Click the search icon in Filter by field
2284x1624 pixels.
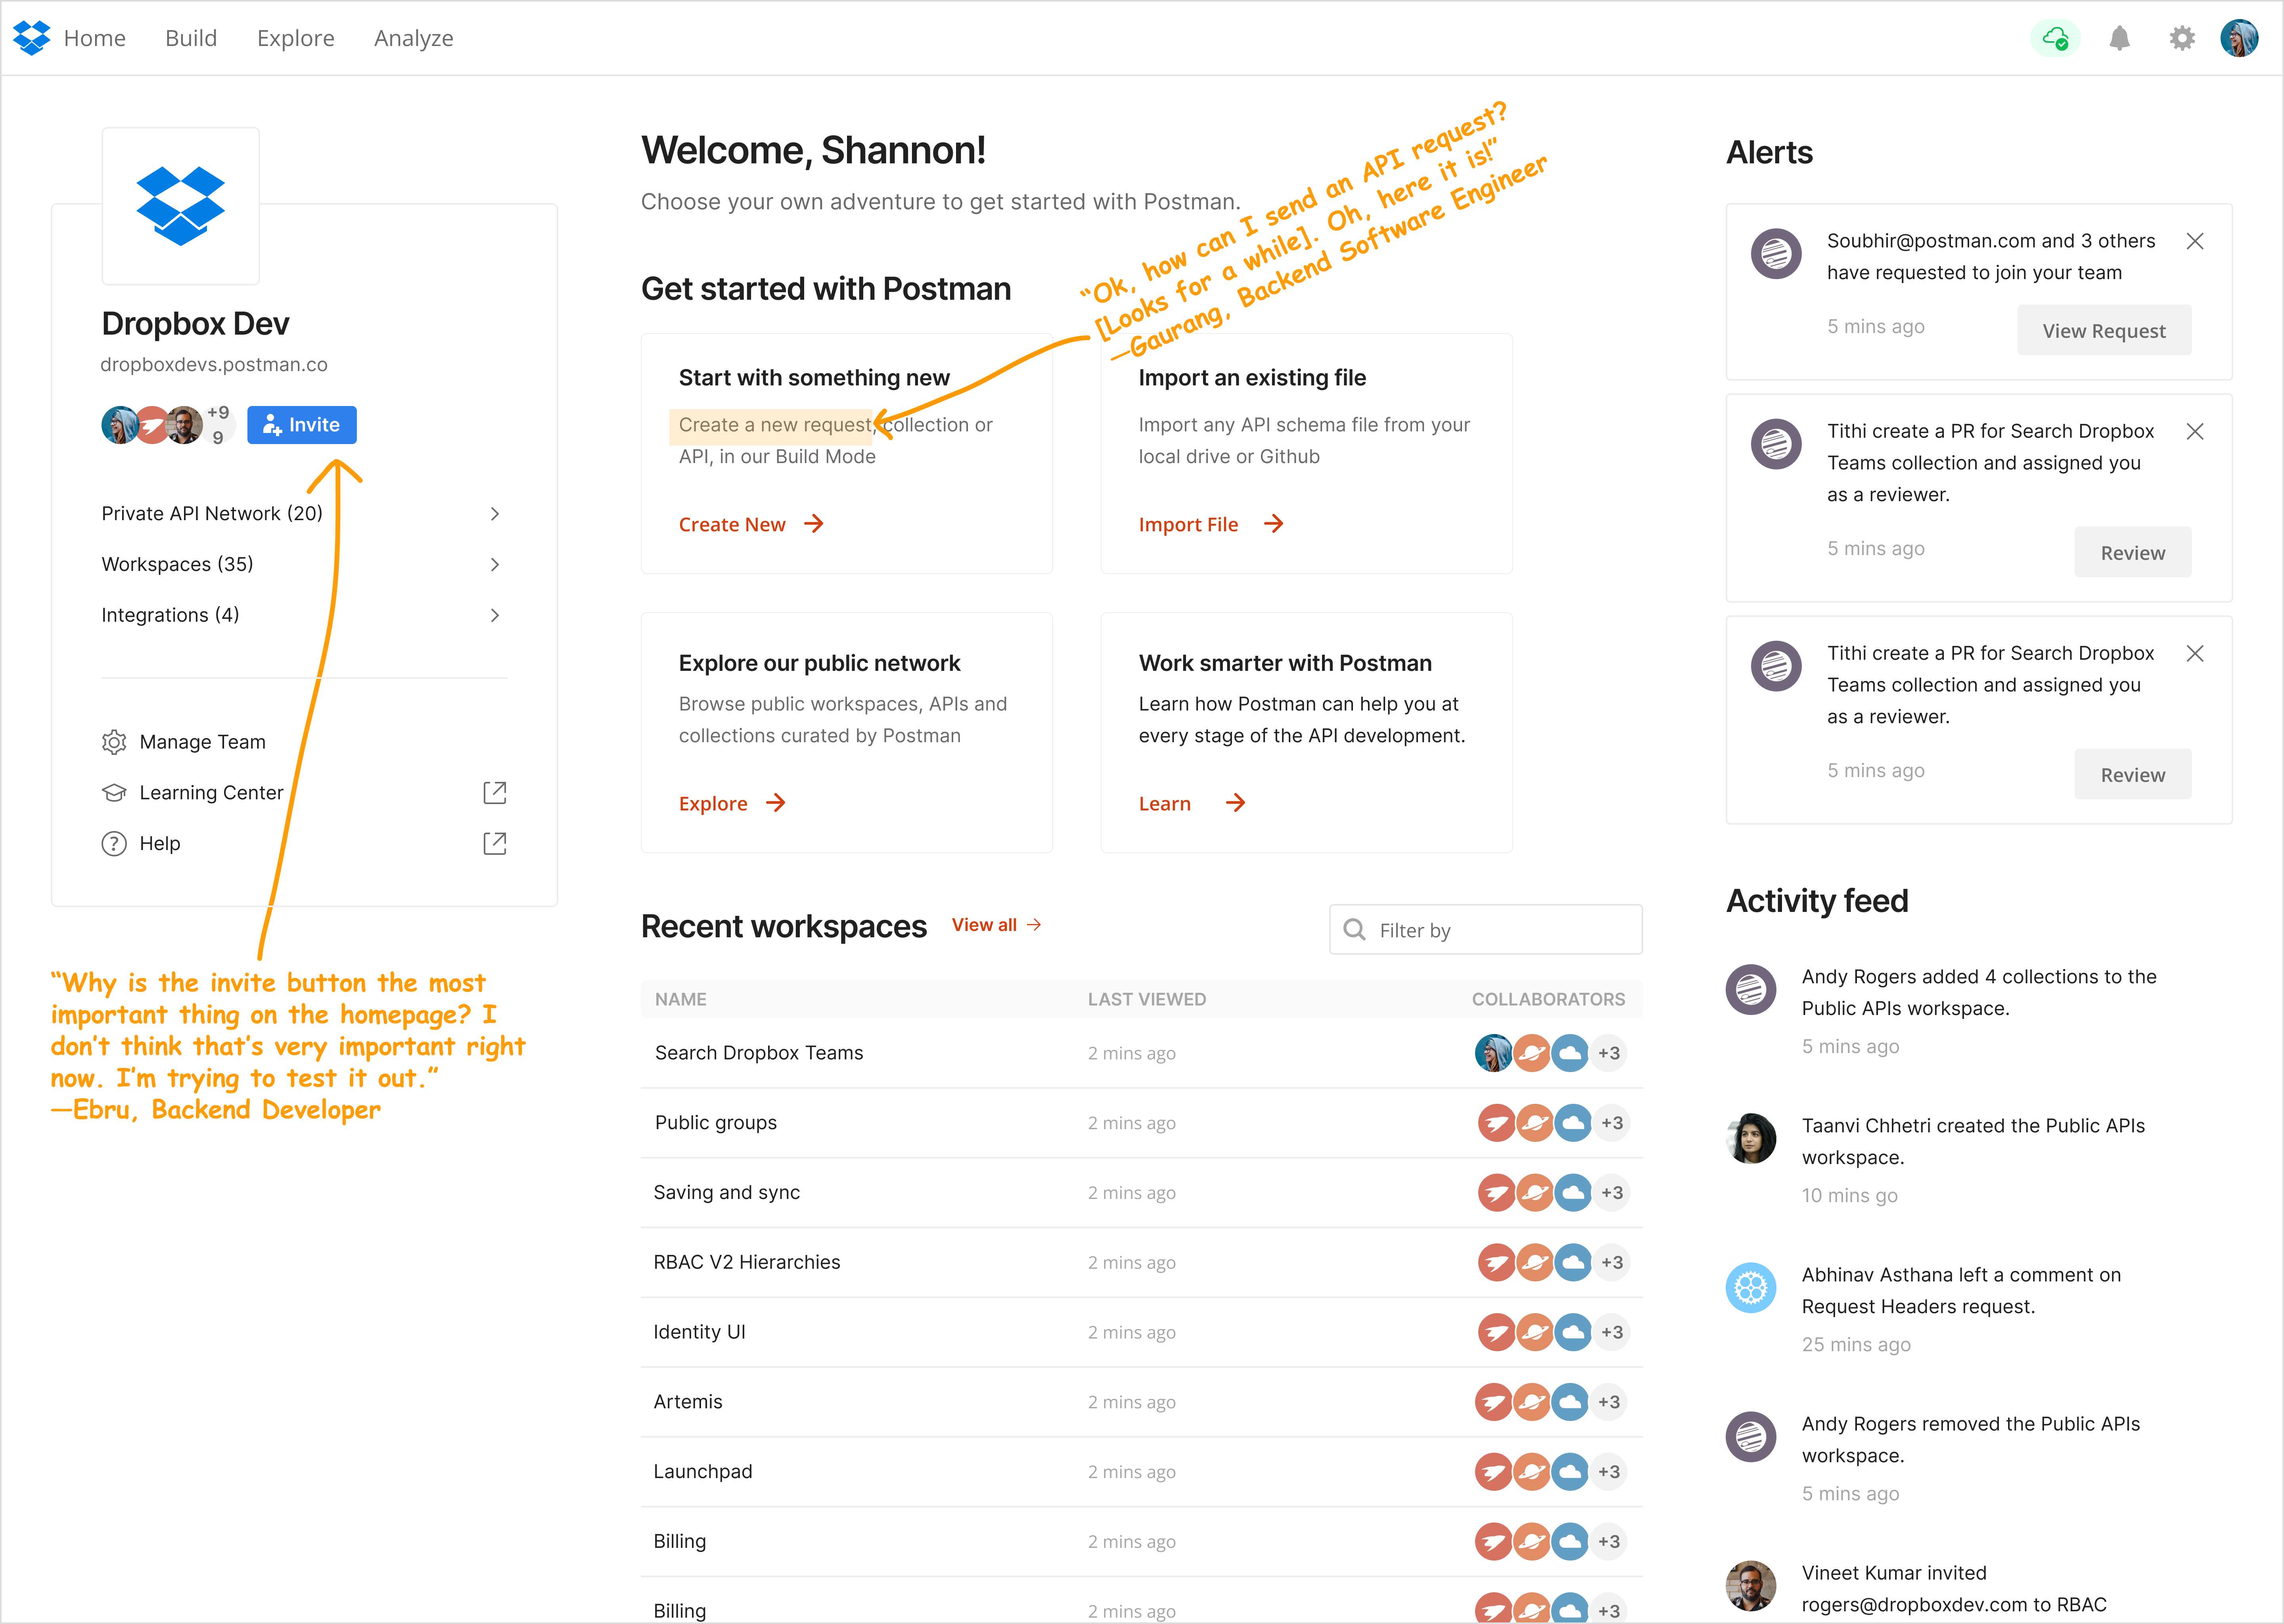pyautogui.click(x=1355, y=930)
